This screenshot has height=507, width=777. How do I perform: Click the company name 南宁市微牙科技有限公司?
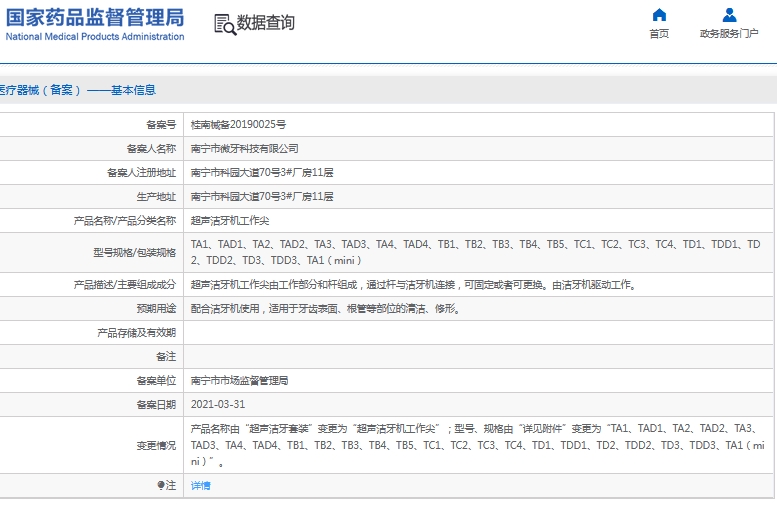coord(244,149)
